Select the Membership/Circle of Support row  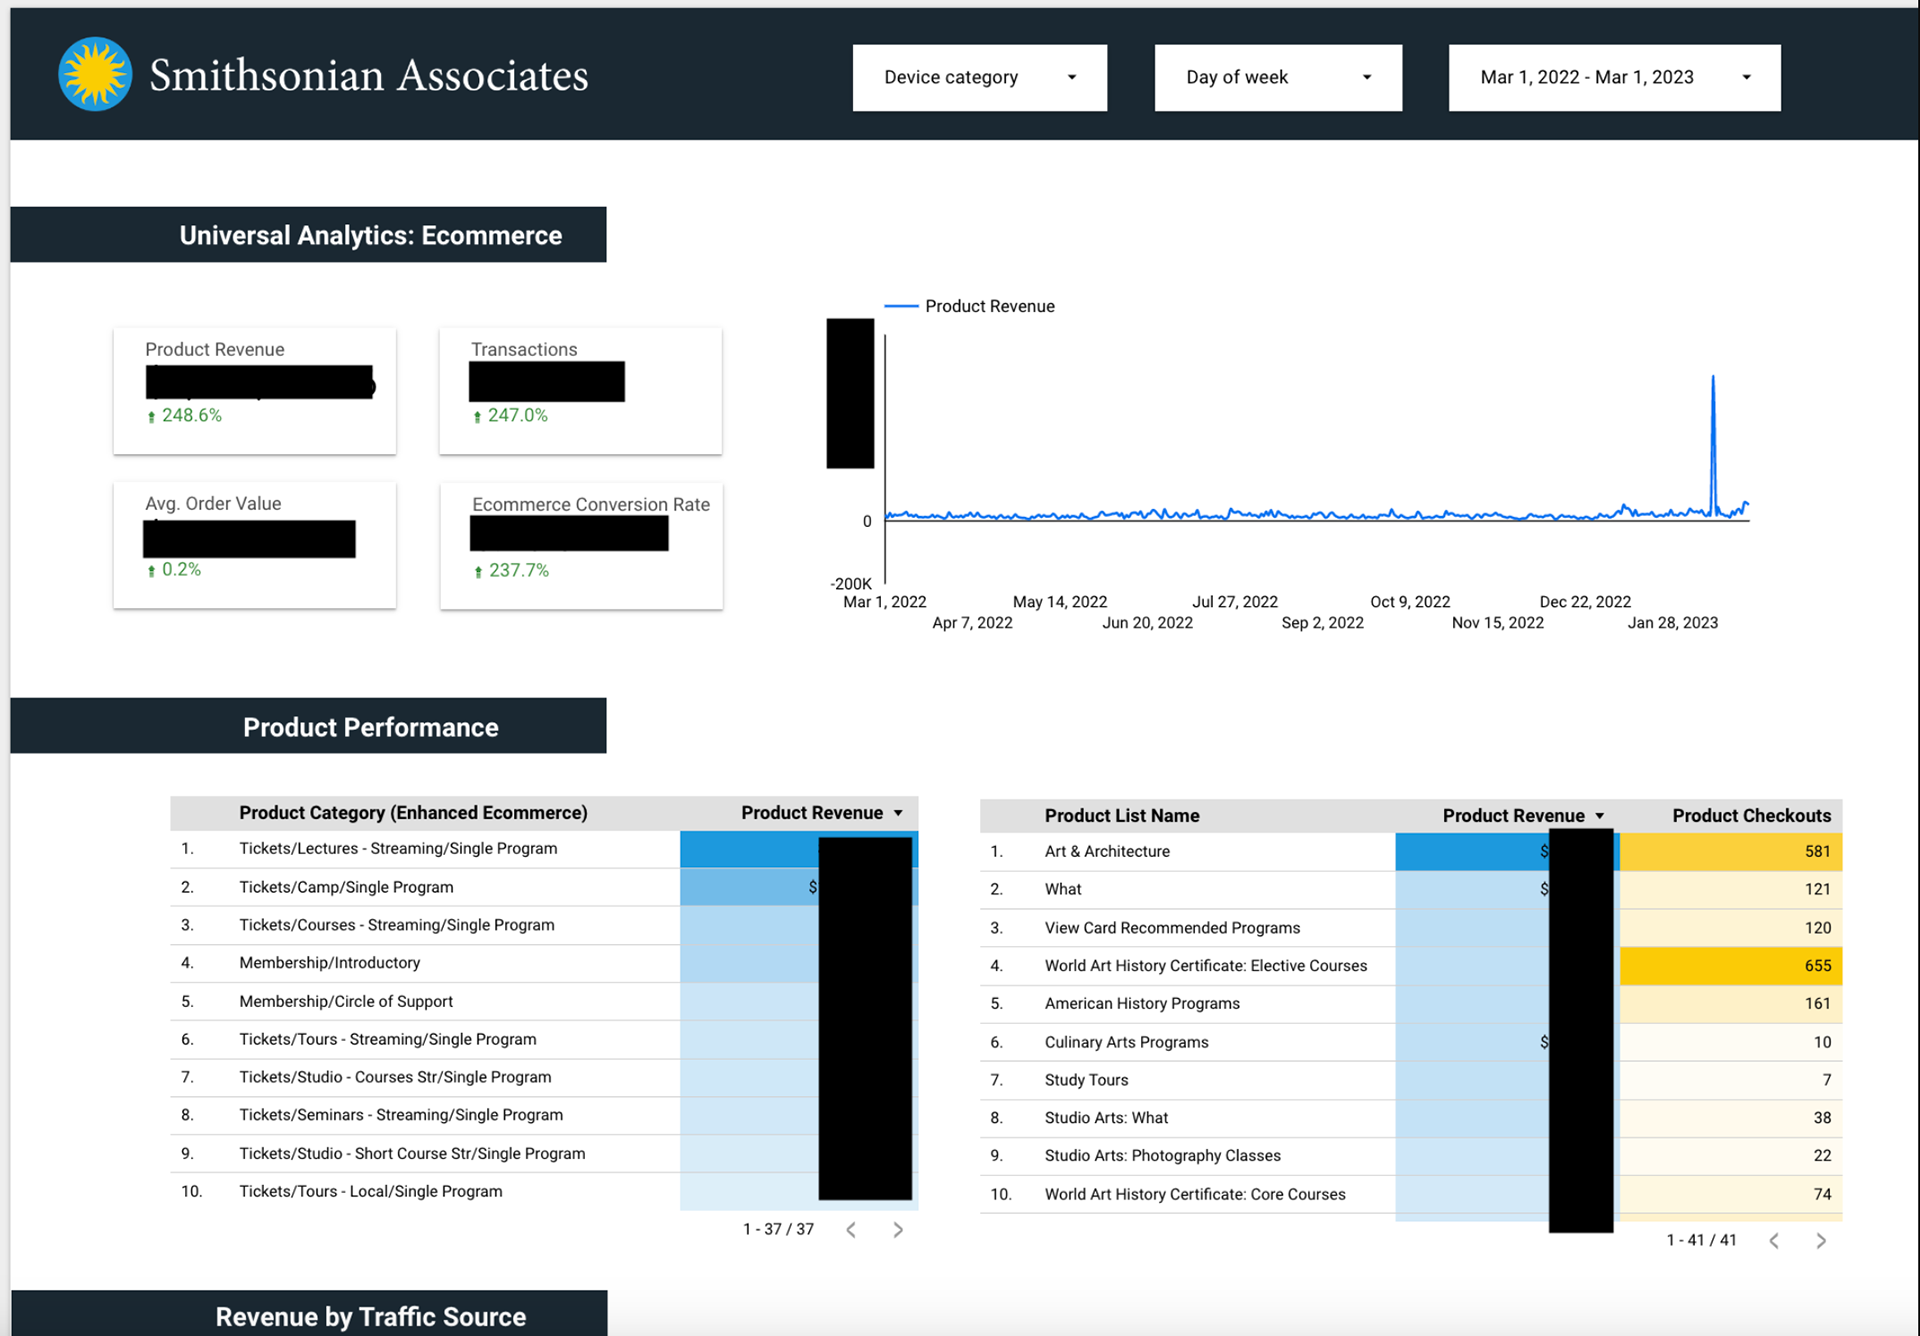coord(544,1001)
